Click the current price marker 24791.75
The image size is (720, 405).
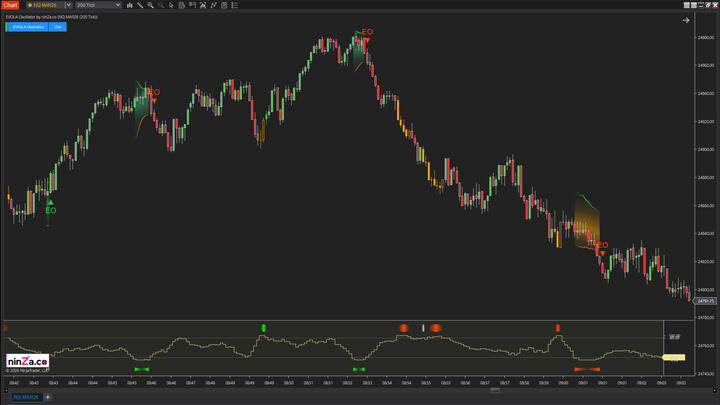click(706, 300)
